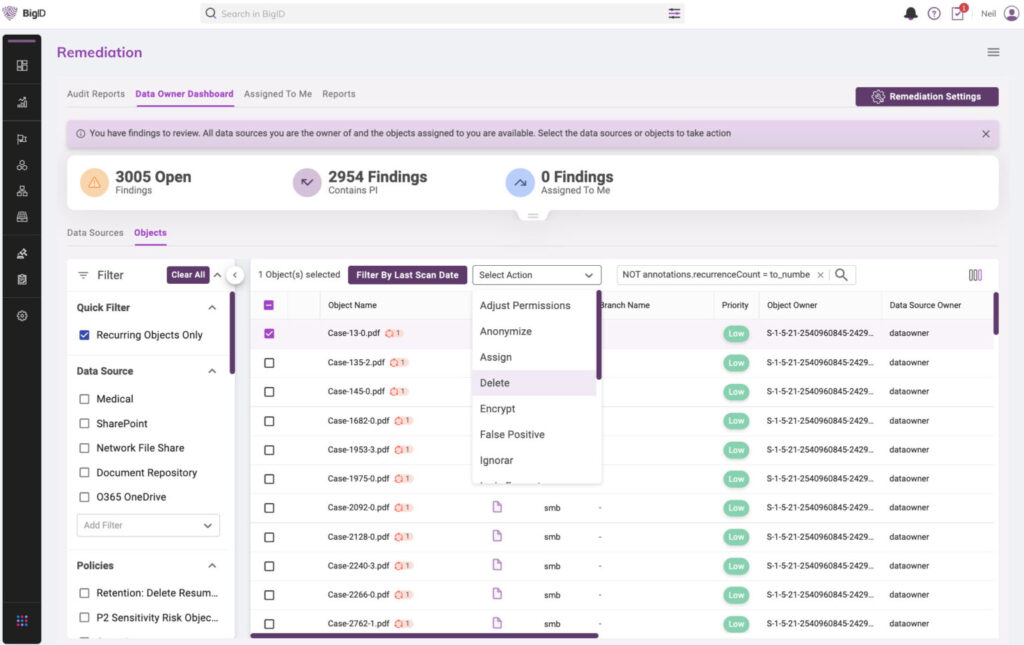
Task: Switch to Audit Reports tab
Action: 95,94
